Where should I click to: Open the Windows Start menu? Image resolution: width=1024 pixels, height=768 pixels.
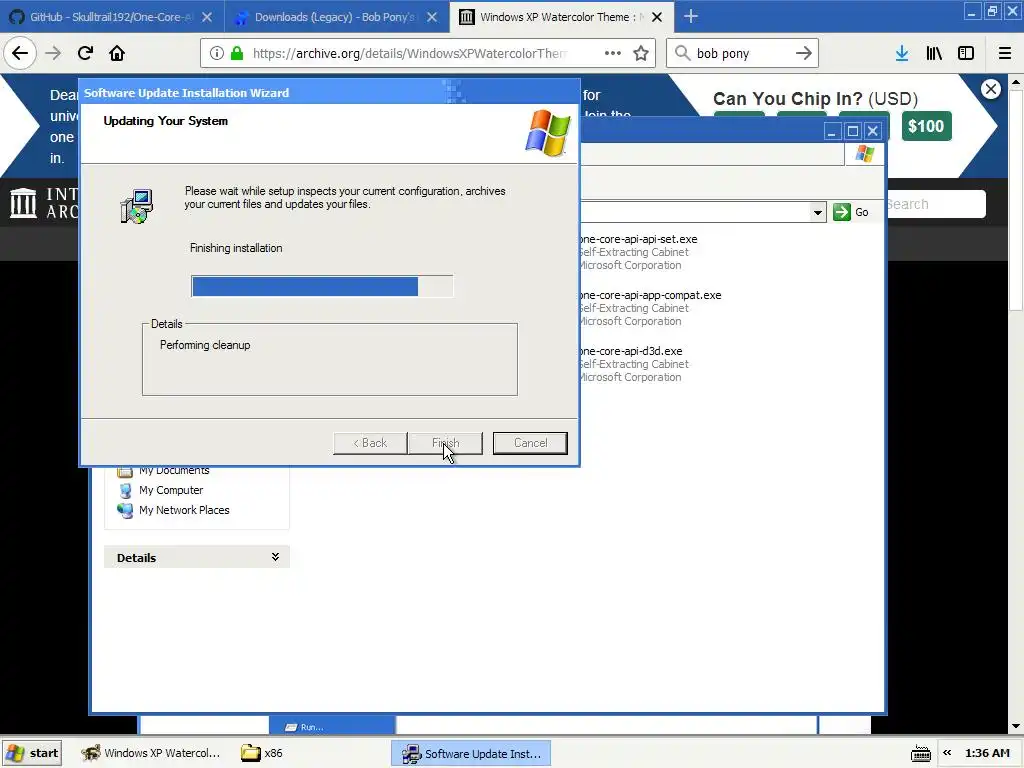point(32,753)
